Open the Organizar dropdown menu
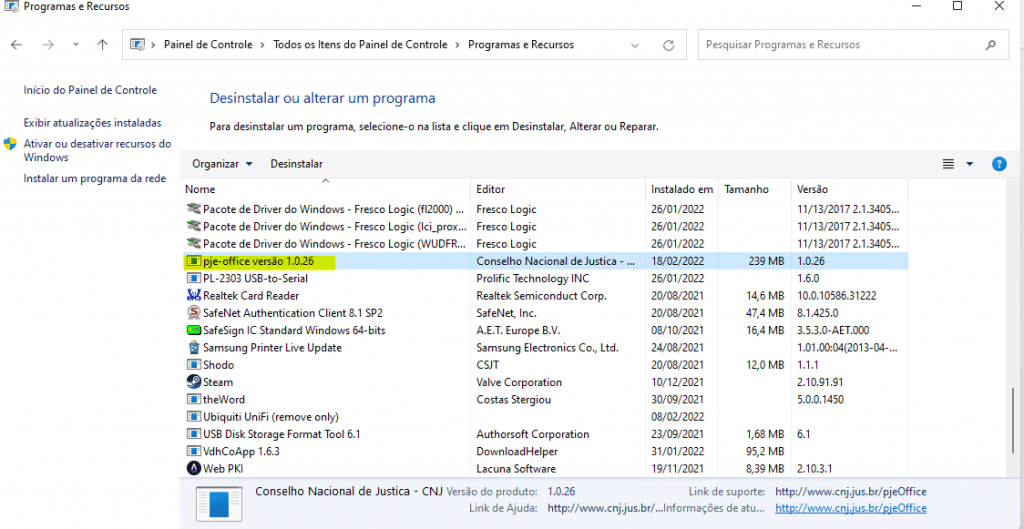The image size is (1024, 529). 222,164
